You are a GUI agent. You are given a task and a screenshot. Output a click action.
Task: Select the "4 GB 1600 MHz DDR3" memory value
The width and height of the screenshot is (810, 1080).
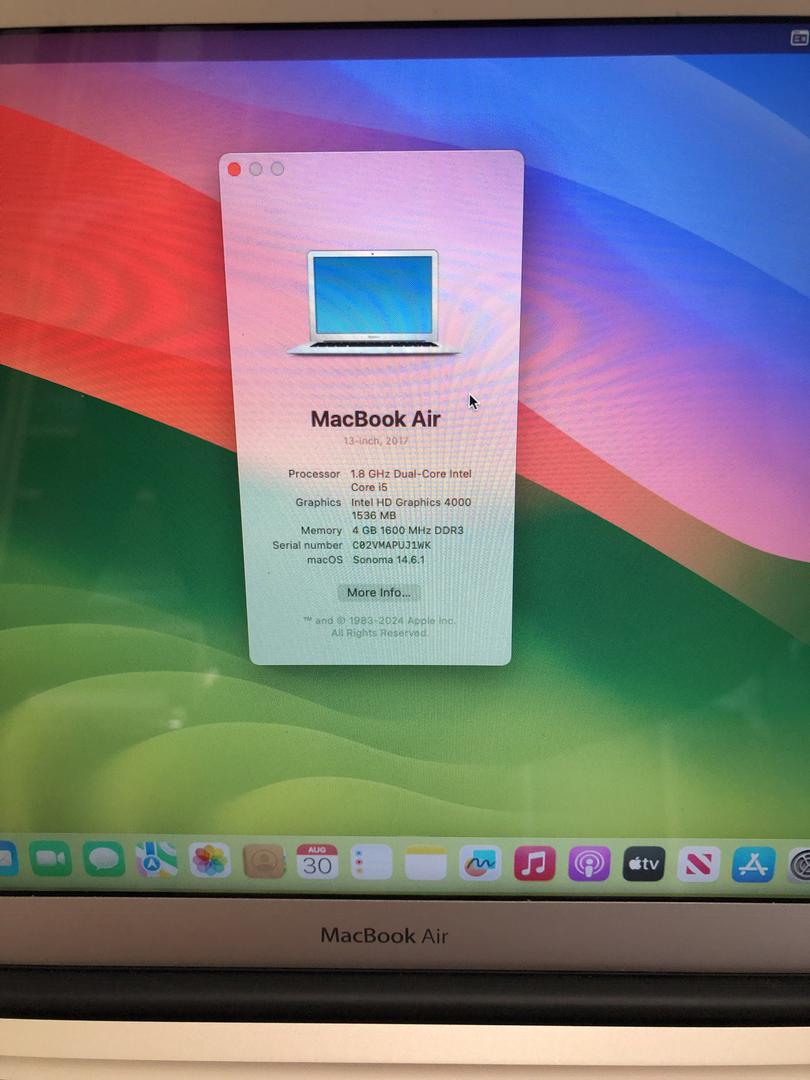coord(408,530)
